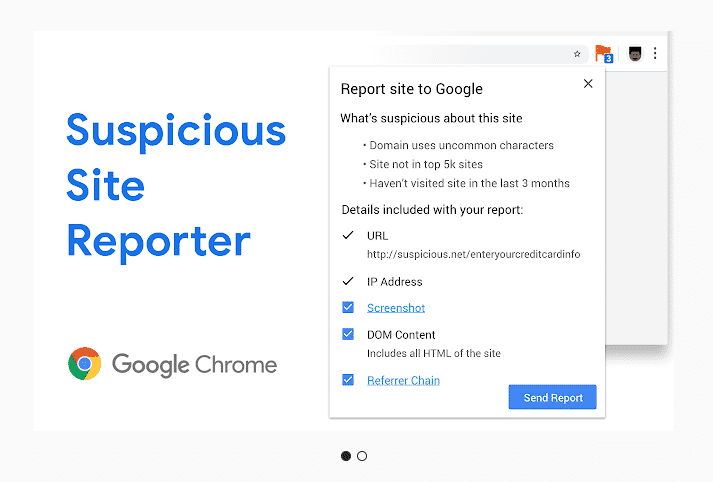713x482 pixels.
Task: Click 'Includes all HTML of the site' text
Action: [434, 353]
